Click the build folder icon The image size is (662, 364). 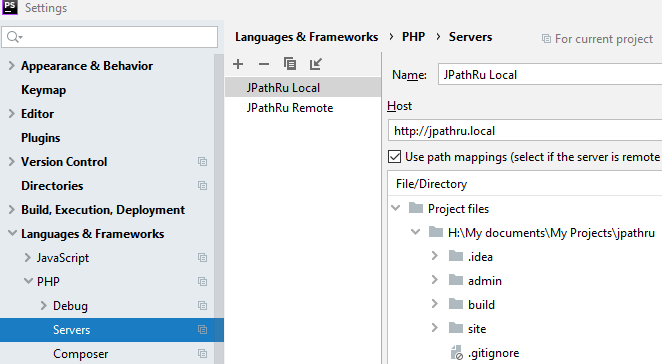coord(456,304)
